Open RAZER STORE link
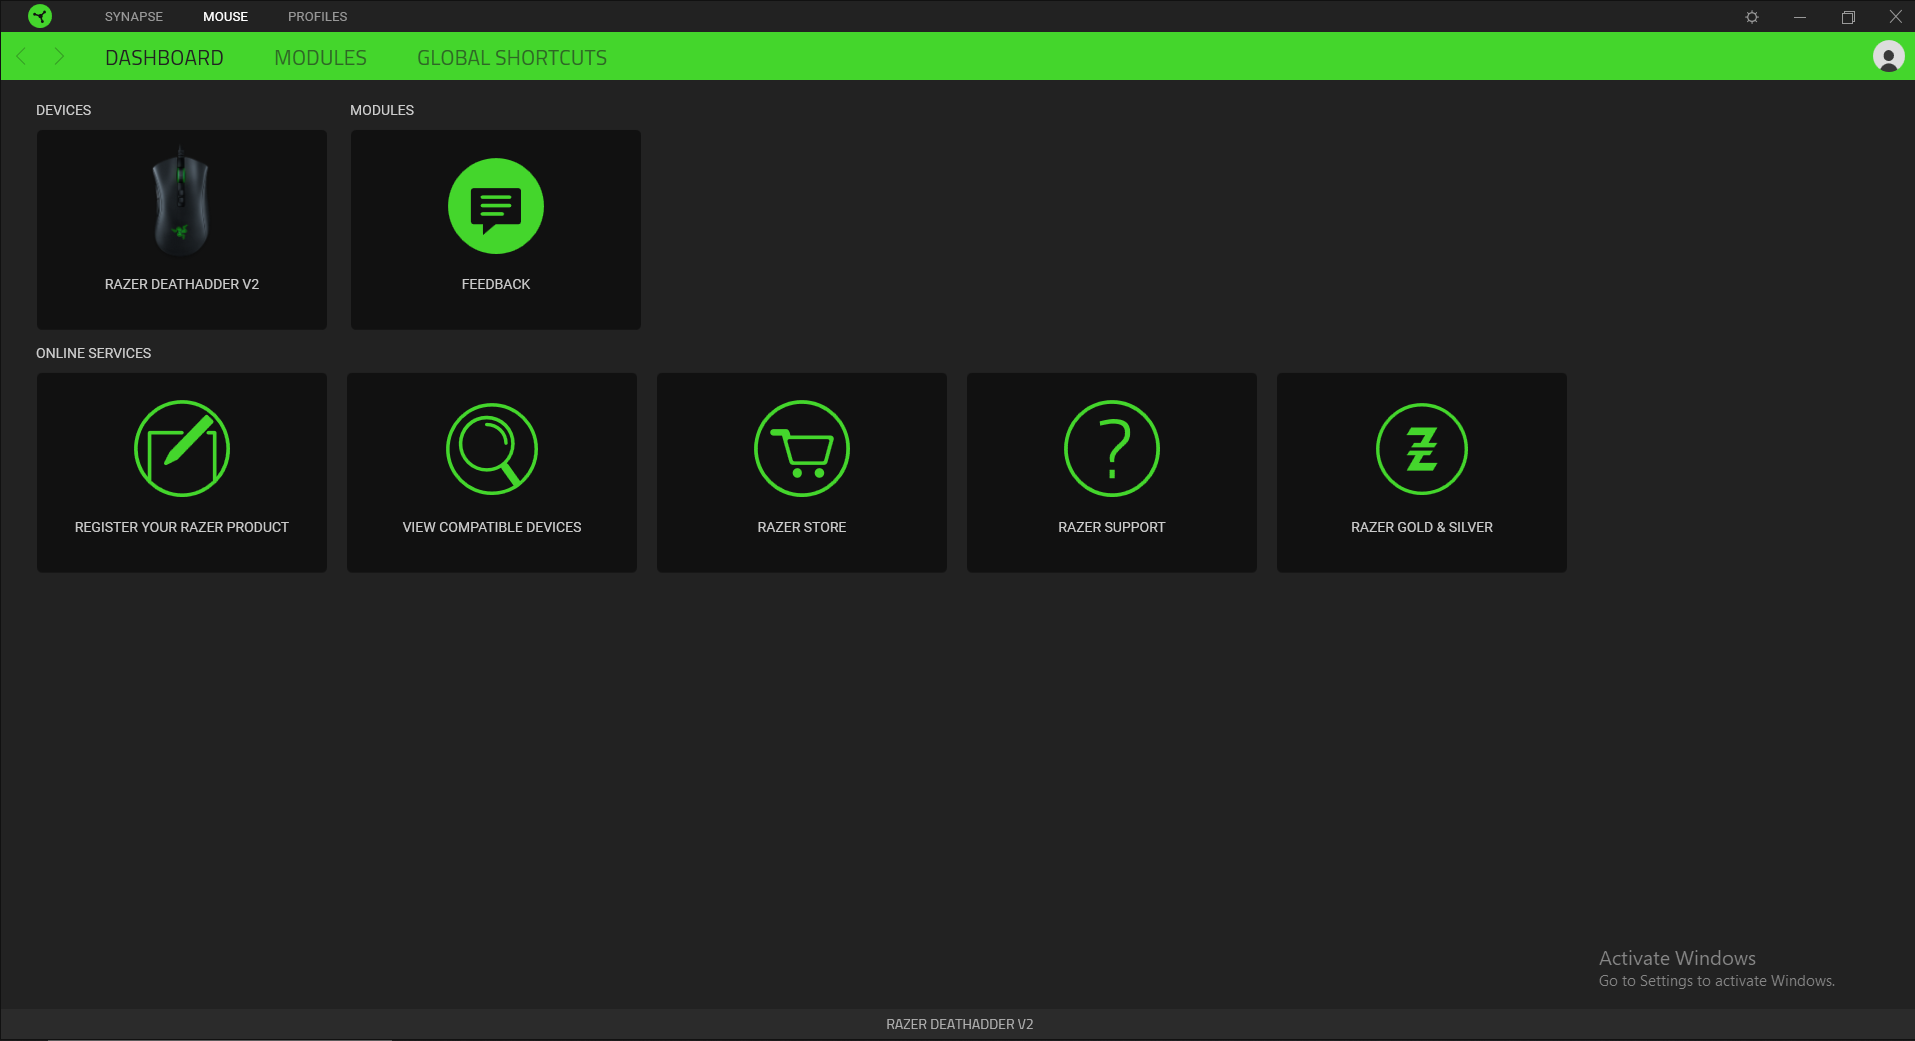The image size is (1915, 1041). coord(802,527)
